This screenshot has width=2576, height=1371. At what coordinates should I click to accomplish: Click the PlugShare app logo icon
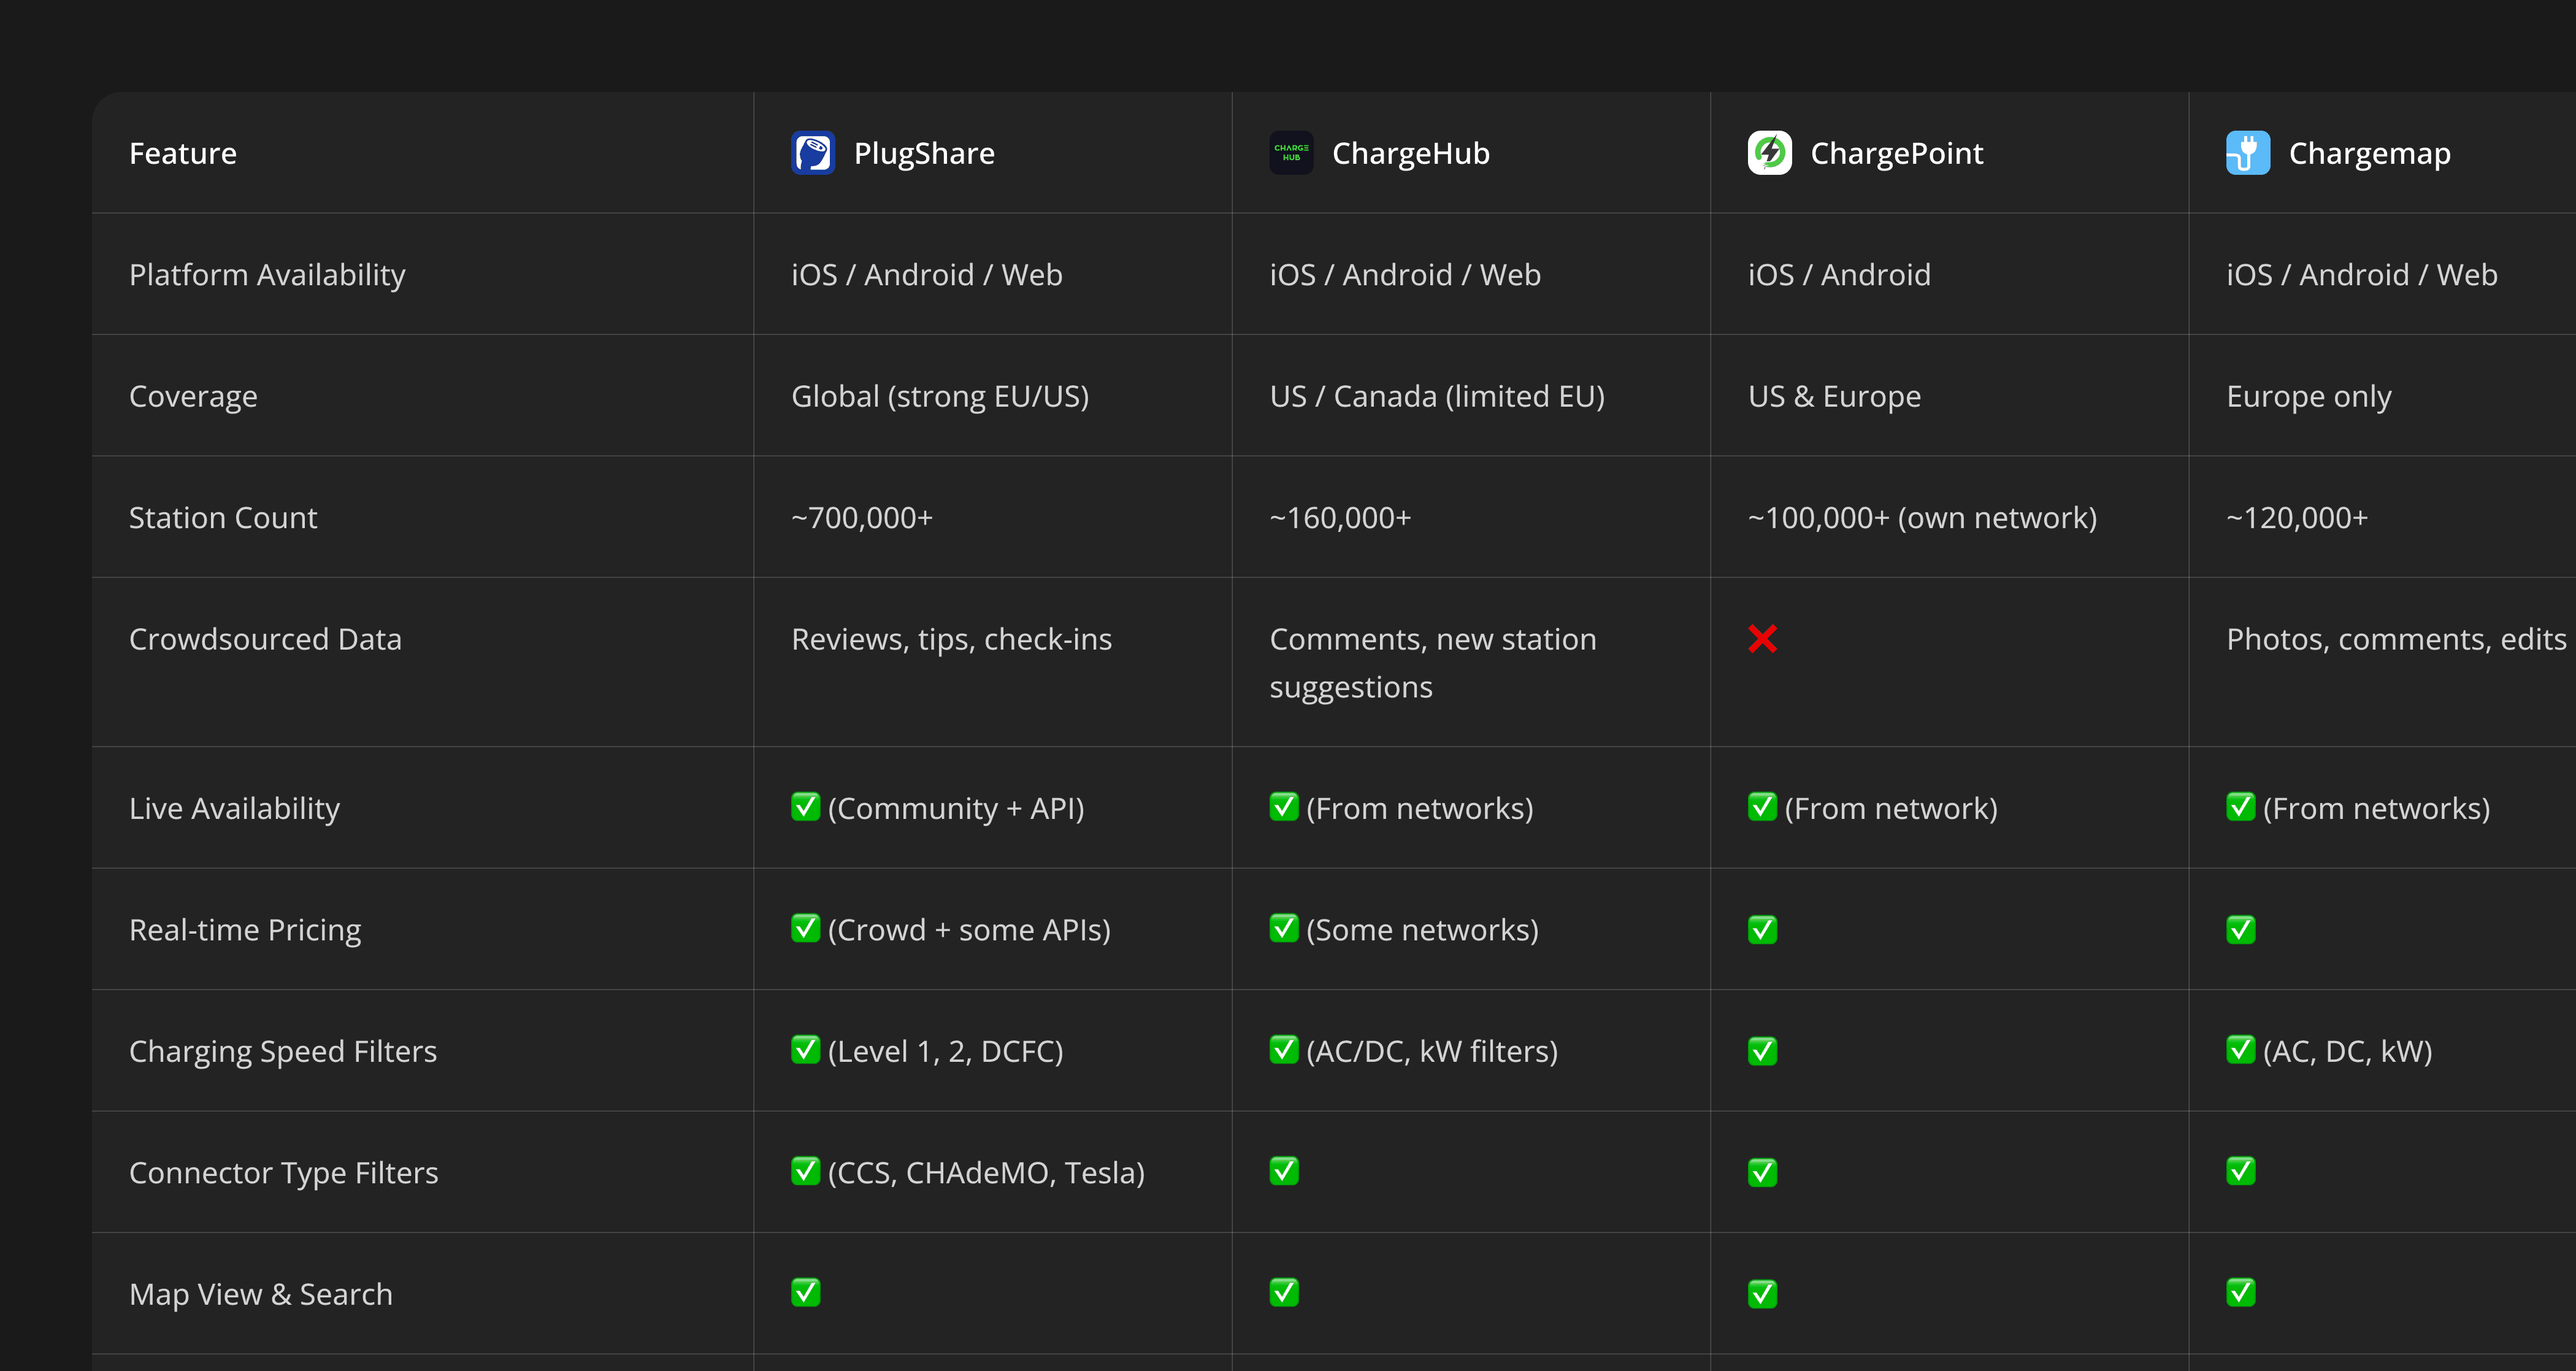(x=813, y=153)
